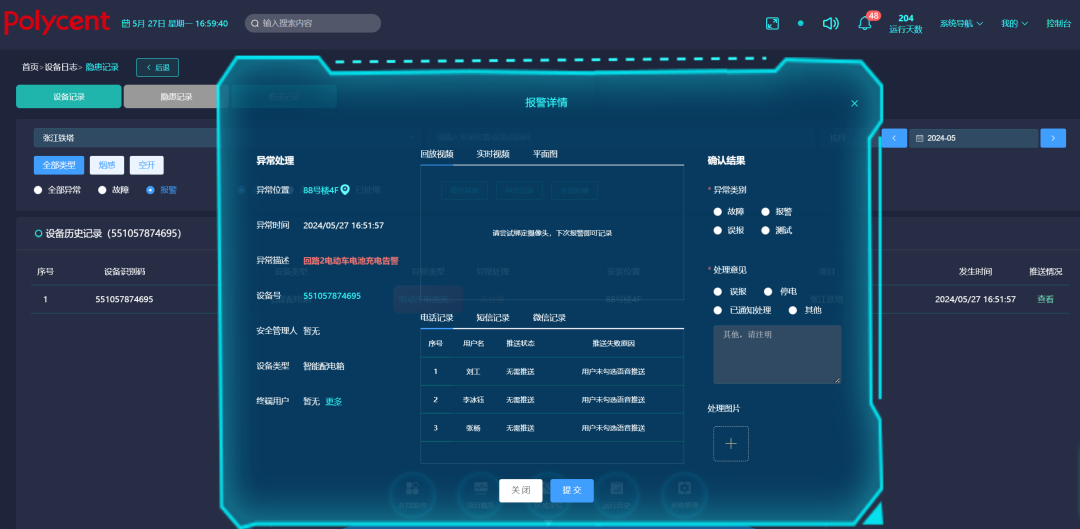1080x529 pixels.
Task: Click the plus box to upload 处理图片
Action: [731, 444]
